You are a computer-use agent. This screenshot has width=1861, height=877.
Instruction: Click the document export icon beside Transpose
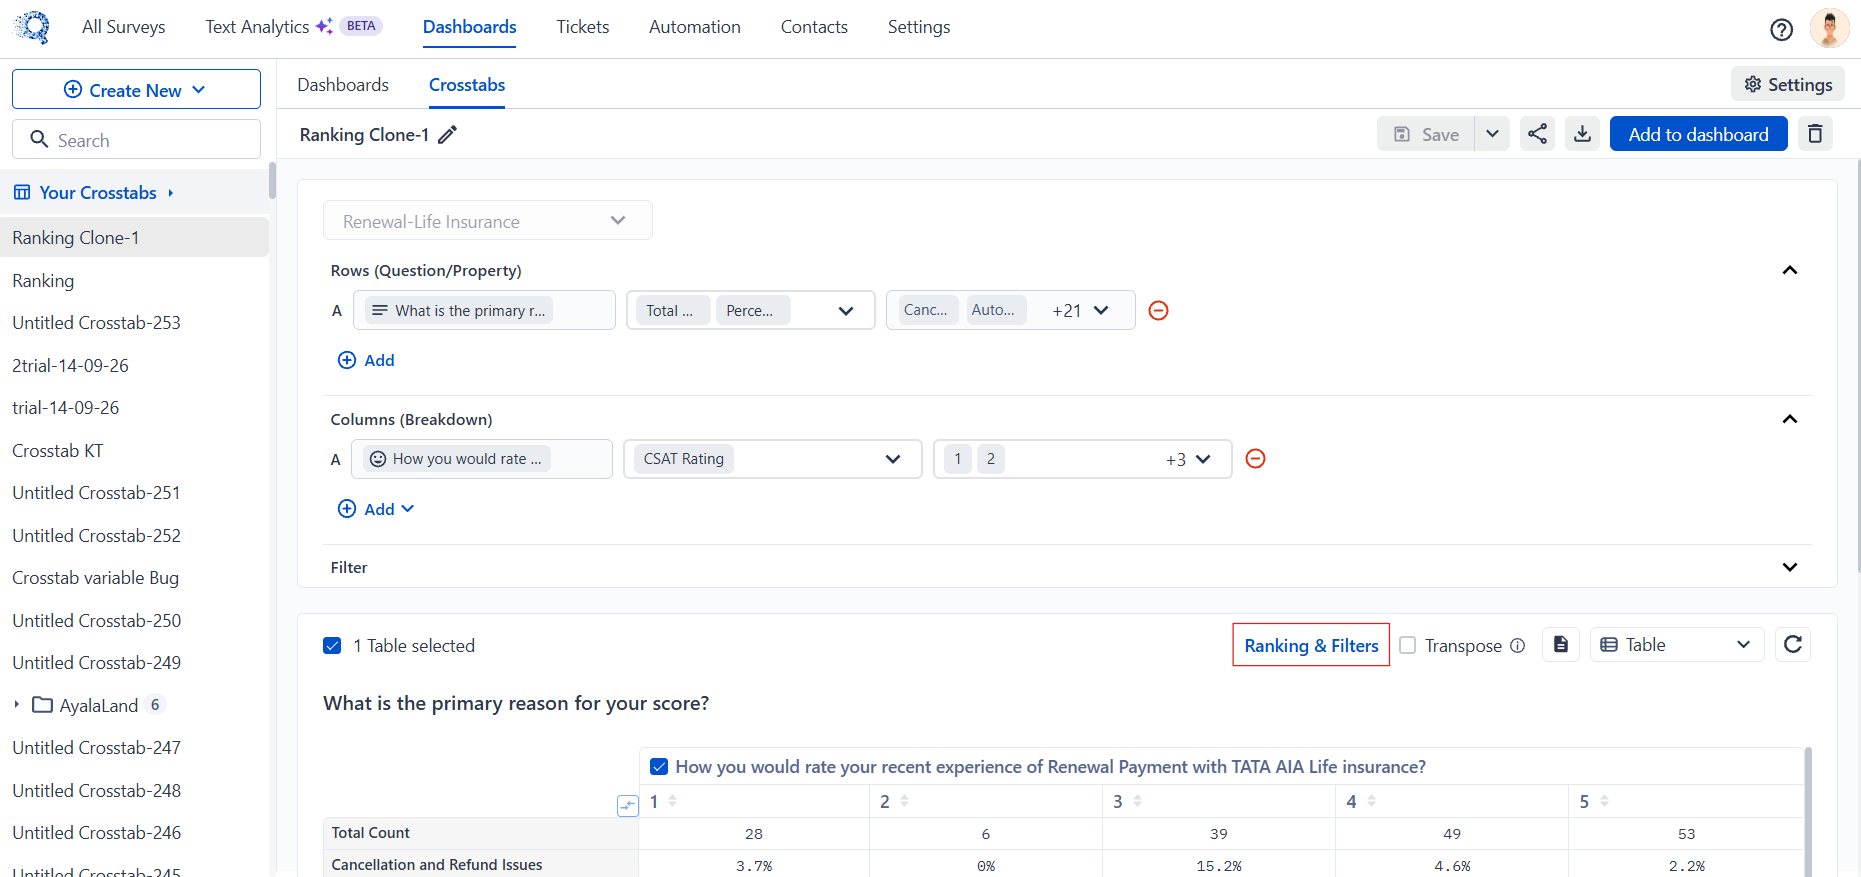pos(1560,645)
